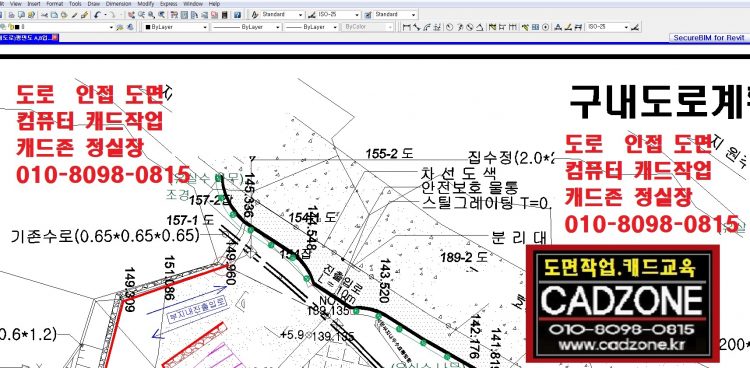Expand the ISO-25 dropdown in Dimension toolbar

(x=626, y=27)
